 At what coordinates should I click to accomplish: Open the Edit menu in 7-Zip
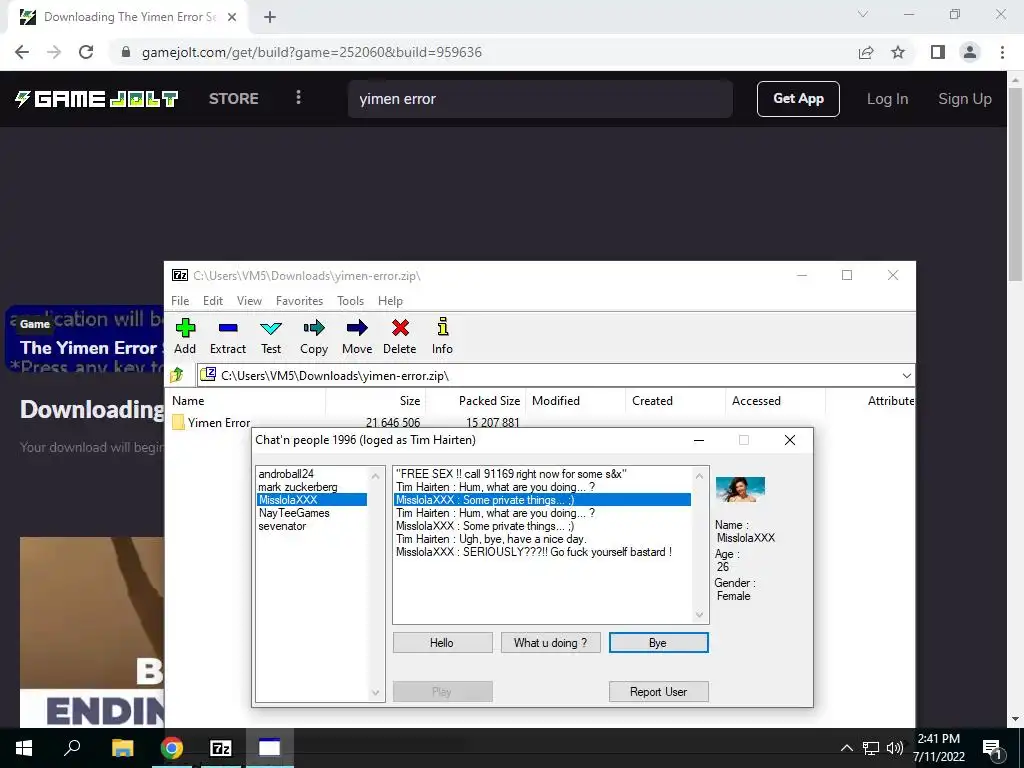213,300
